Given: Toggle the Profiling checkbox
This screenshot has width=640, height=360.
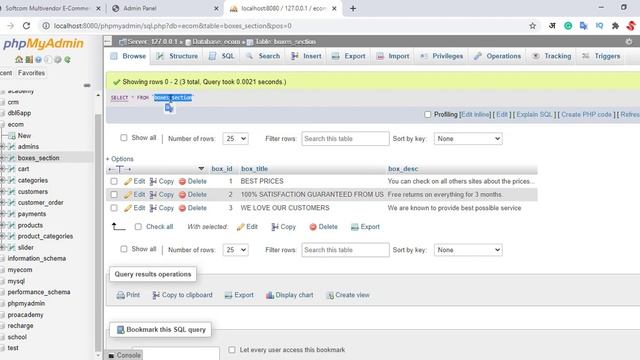Looking at the screenshot, I should pyautogui.click(x=427, y=115).
